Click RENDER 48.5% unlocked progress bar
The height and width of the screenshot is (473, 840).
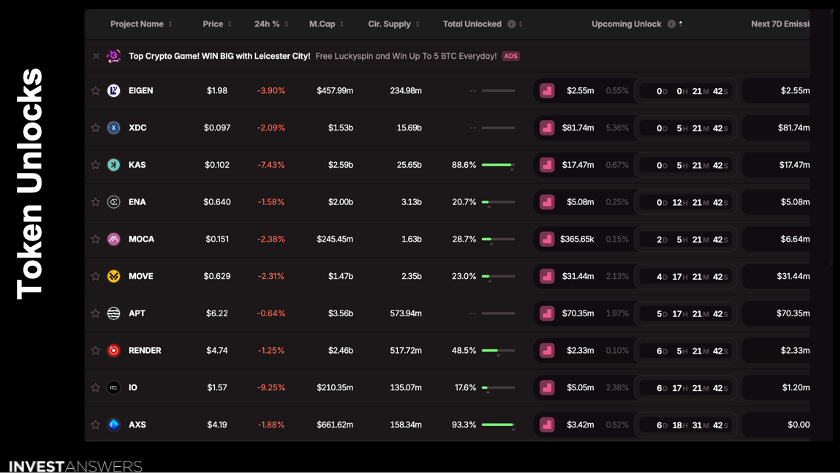[x=498, y=350]
